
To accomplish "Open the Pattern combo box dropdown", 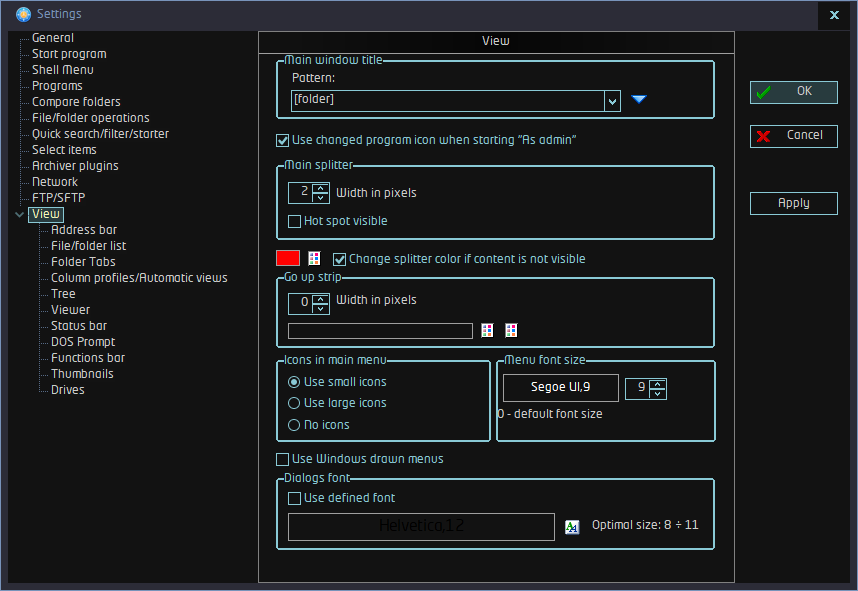I will point(612,100).
